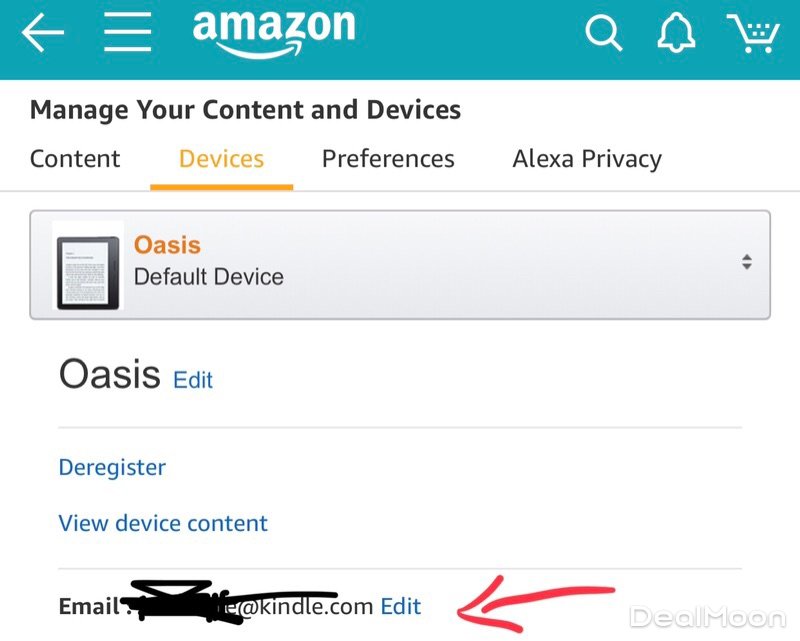Select the Devices tab

[x=221, y=159]
